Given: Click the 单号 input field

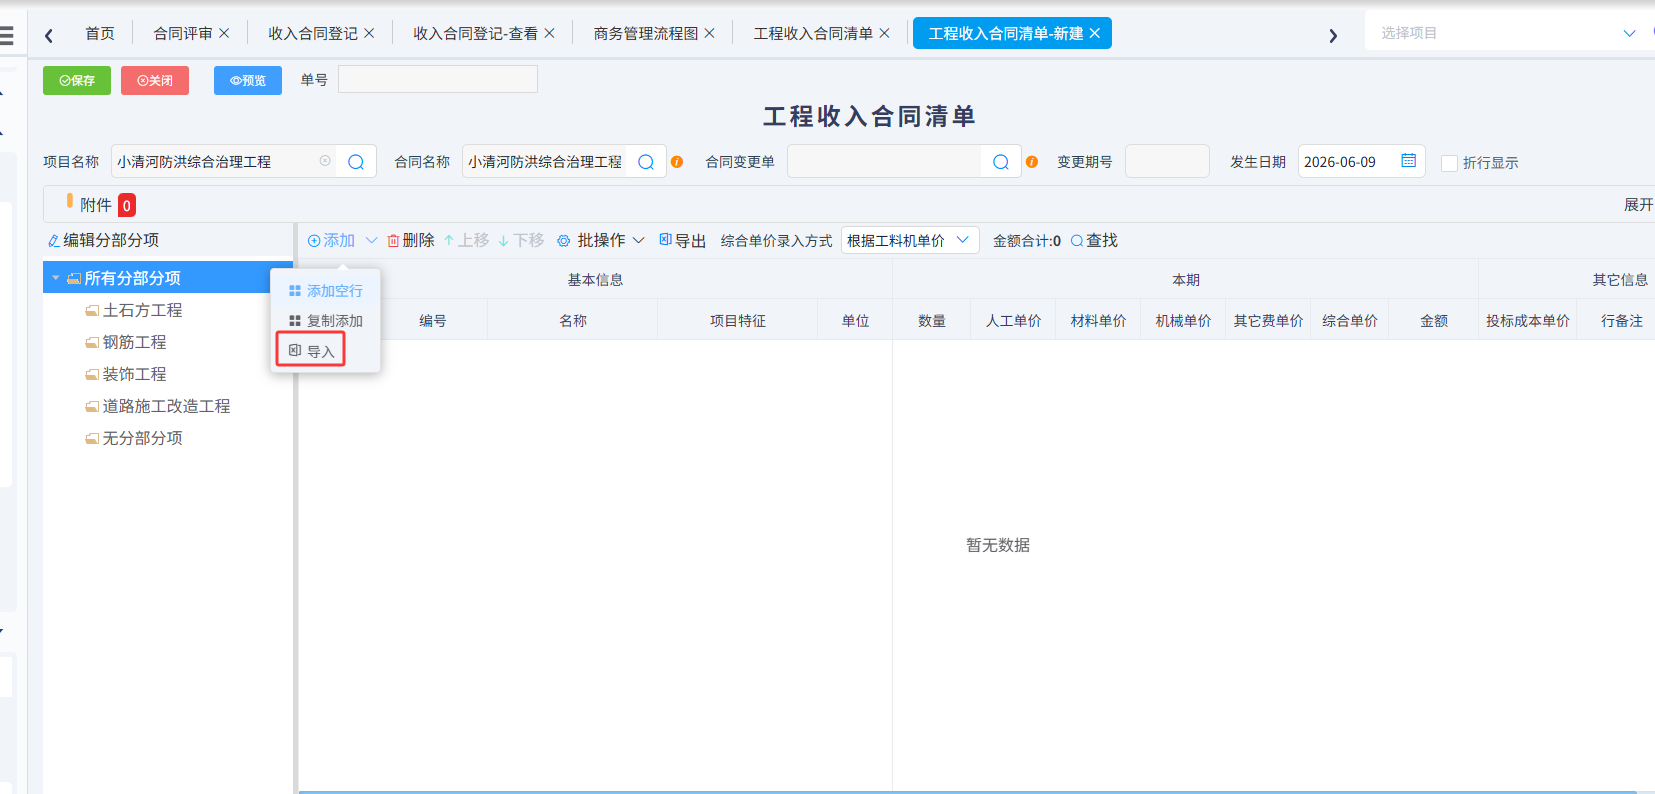Looking at the screenshot, I should click(438, 79).
